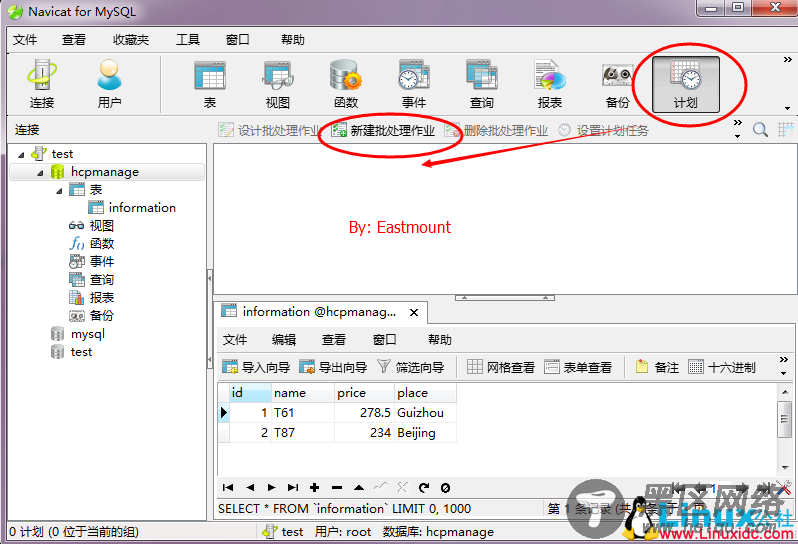The height and width of the screenshot is (544, 798).
Task: Open the 文件 menu in main menubar
Action: coord(25,40)
